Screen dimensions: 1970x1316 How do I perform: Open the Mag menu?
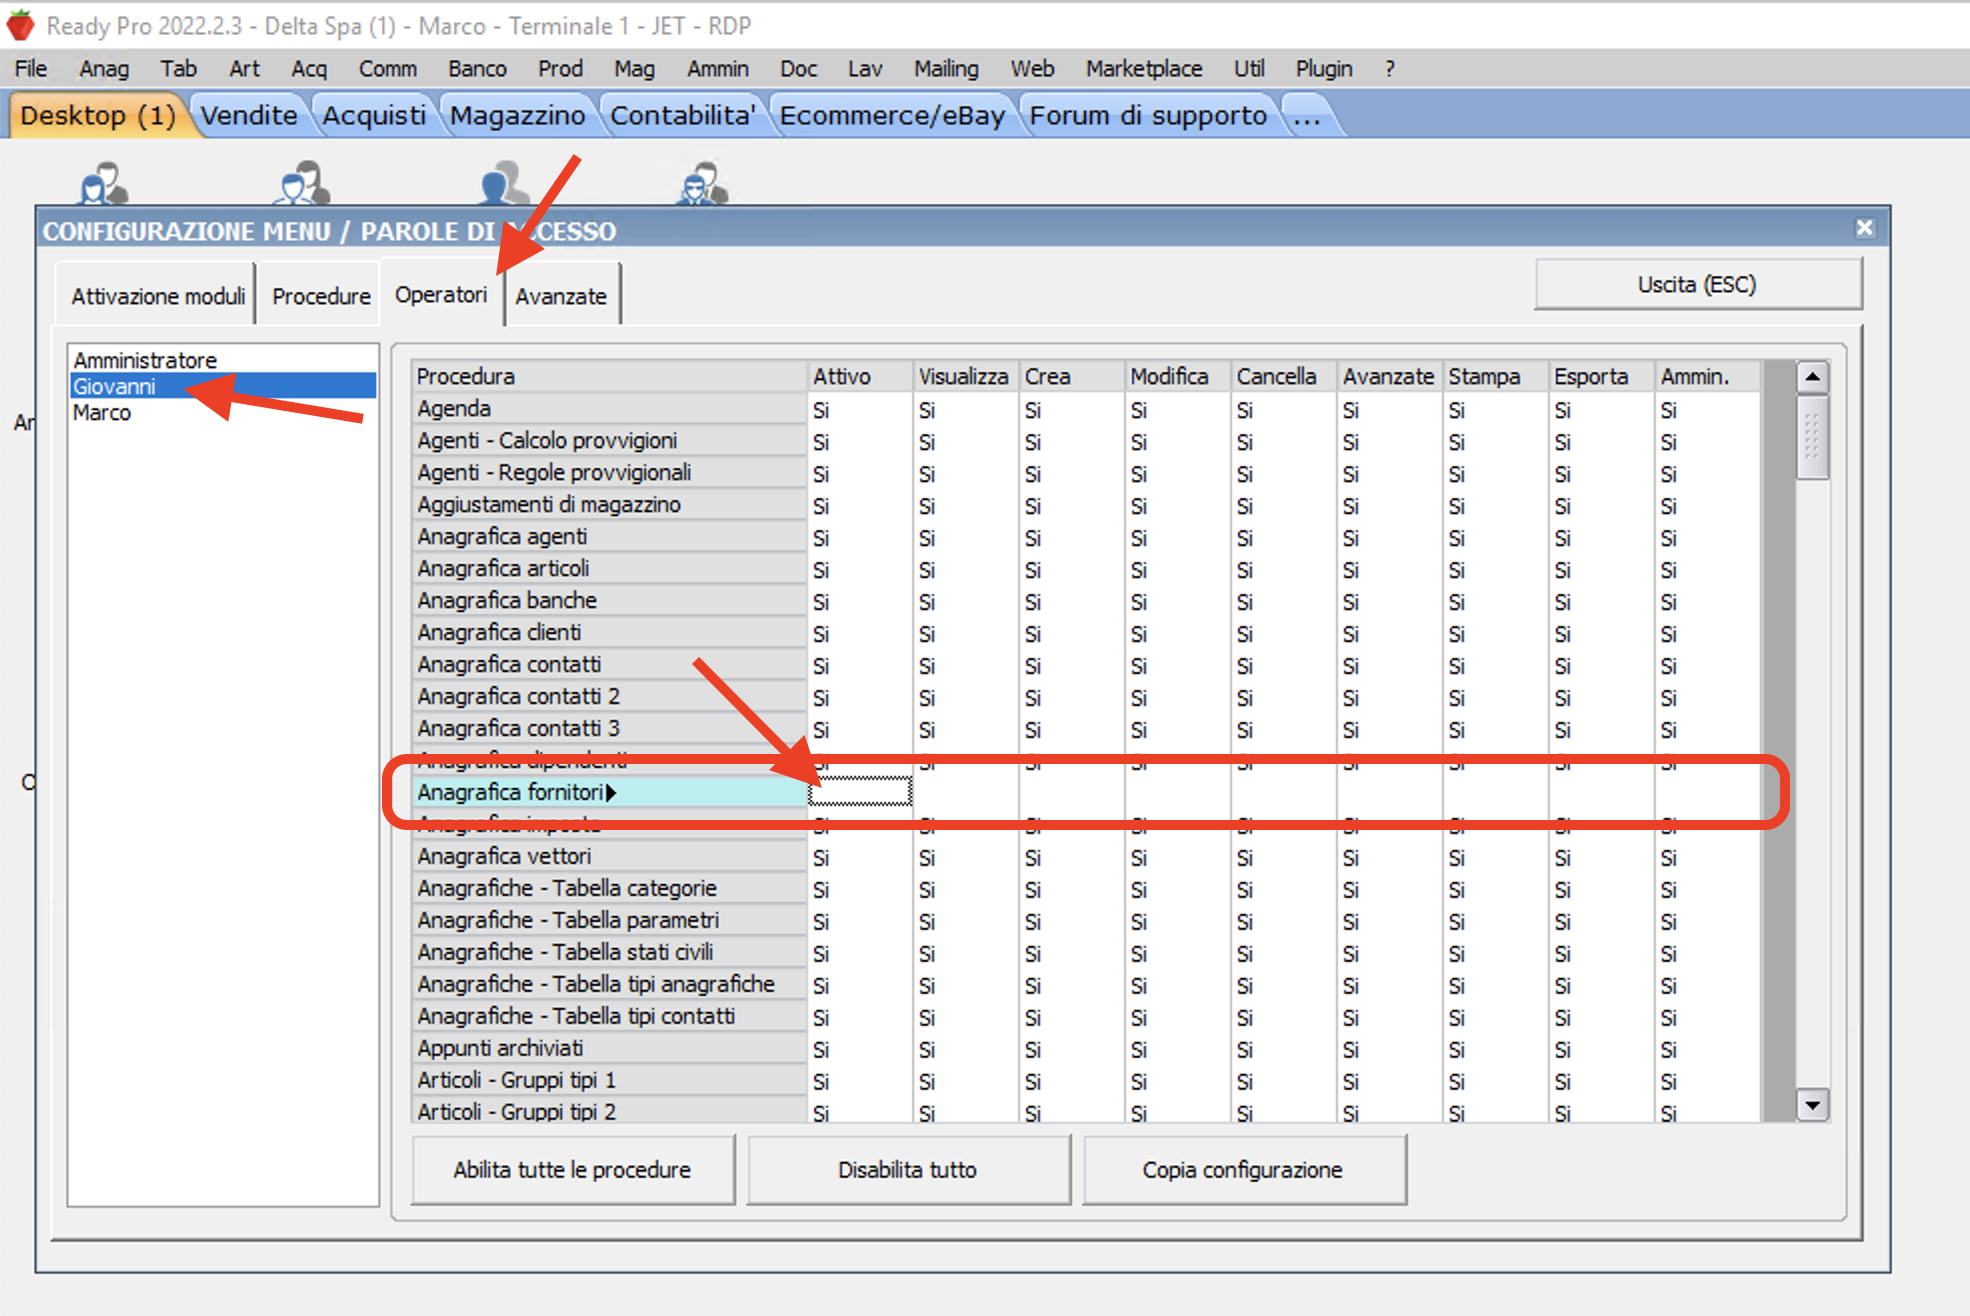click(x=634, y=68)
